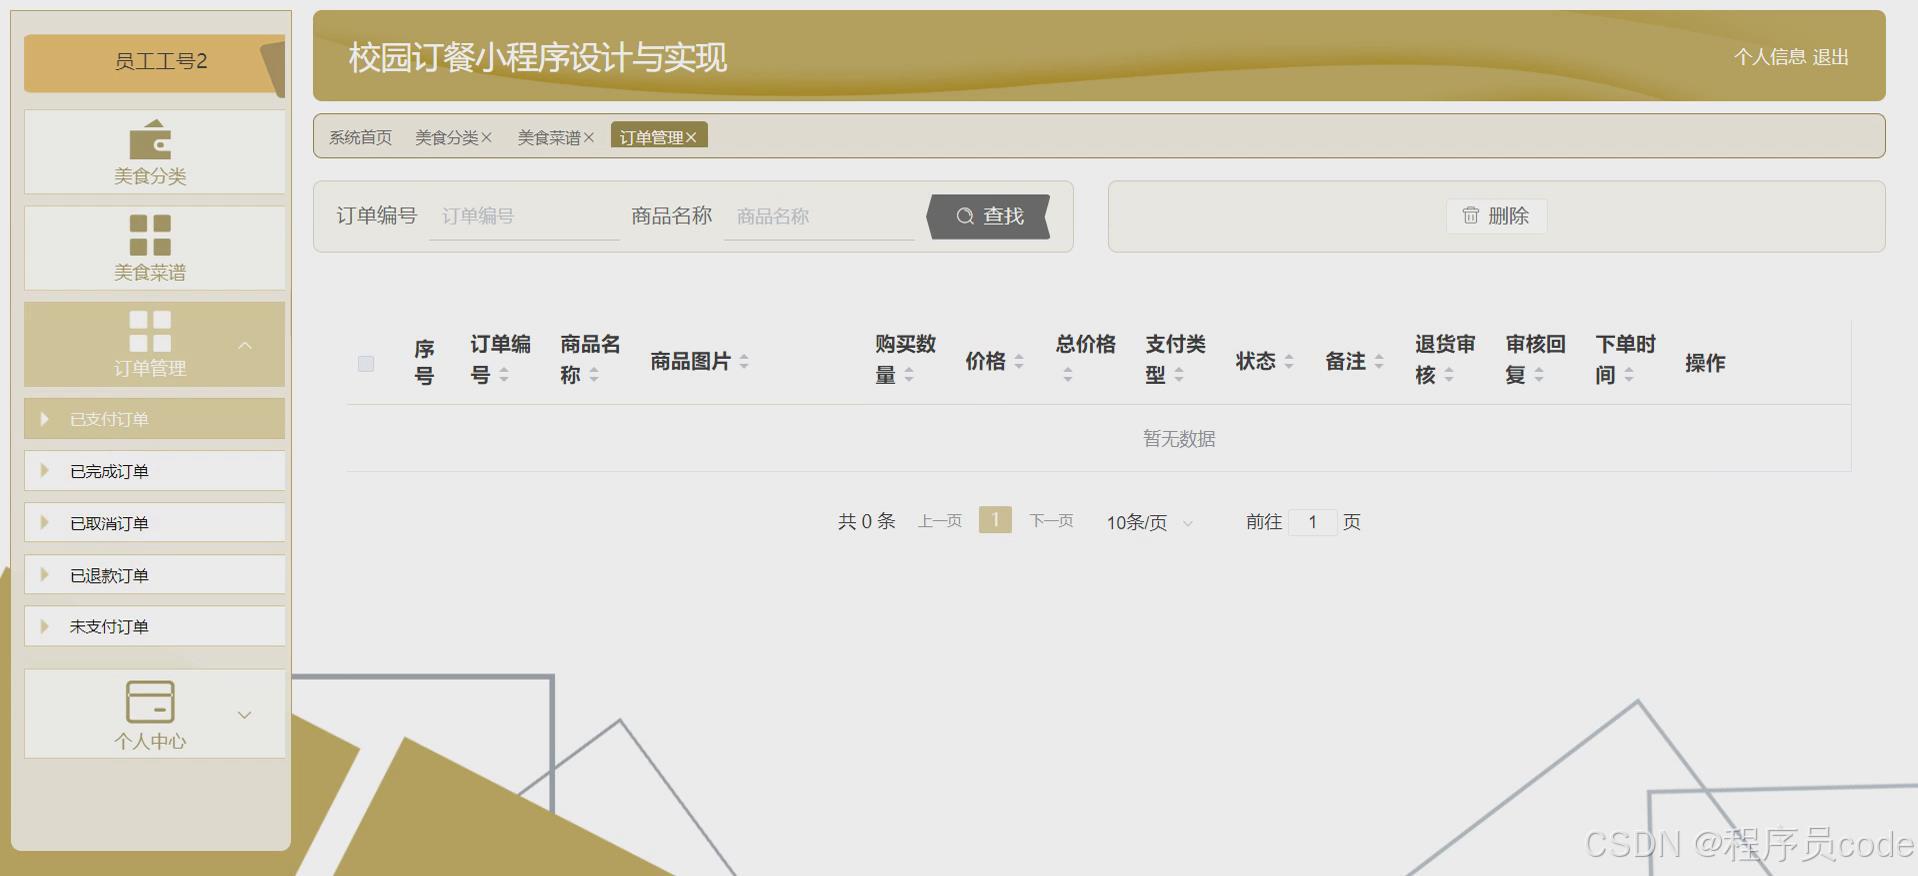Viewport: 1918px width, 876px height.
Task: Focus the 订单编号 search input
Action: [x=525, y=216]
